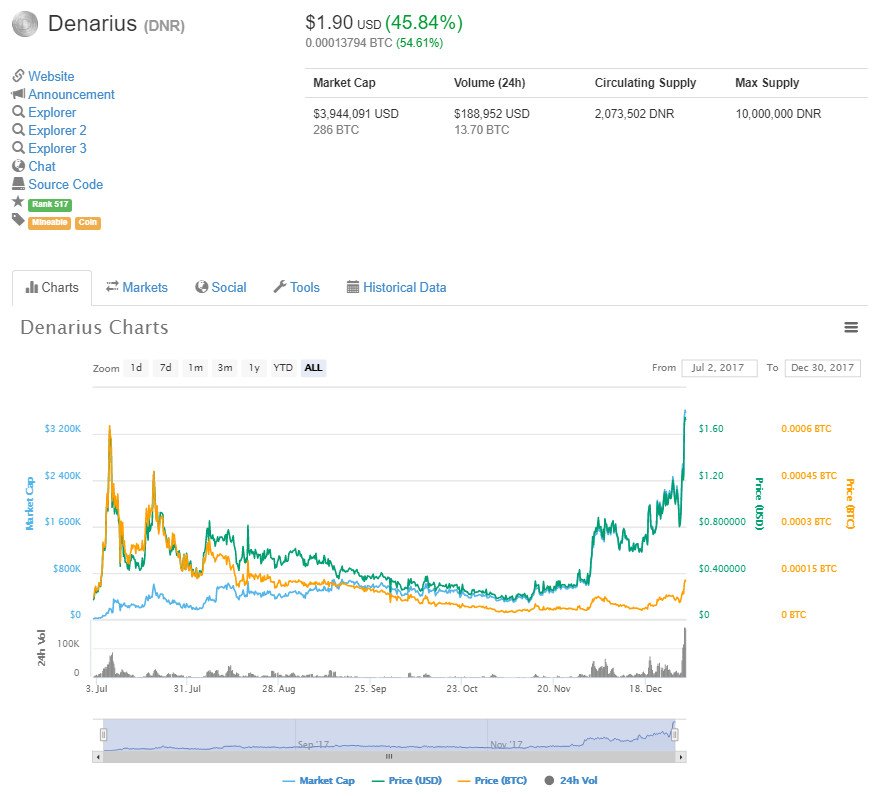Click the navigator scrollbar center grip
The image size is (880, 796).
point(389,757)
